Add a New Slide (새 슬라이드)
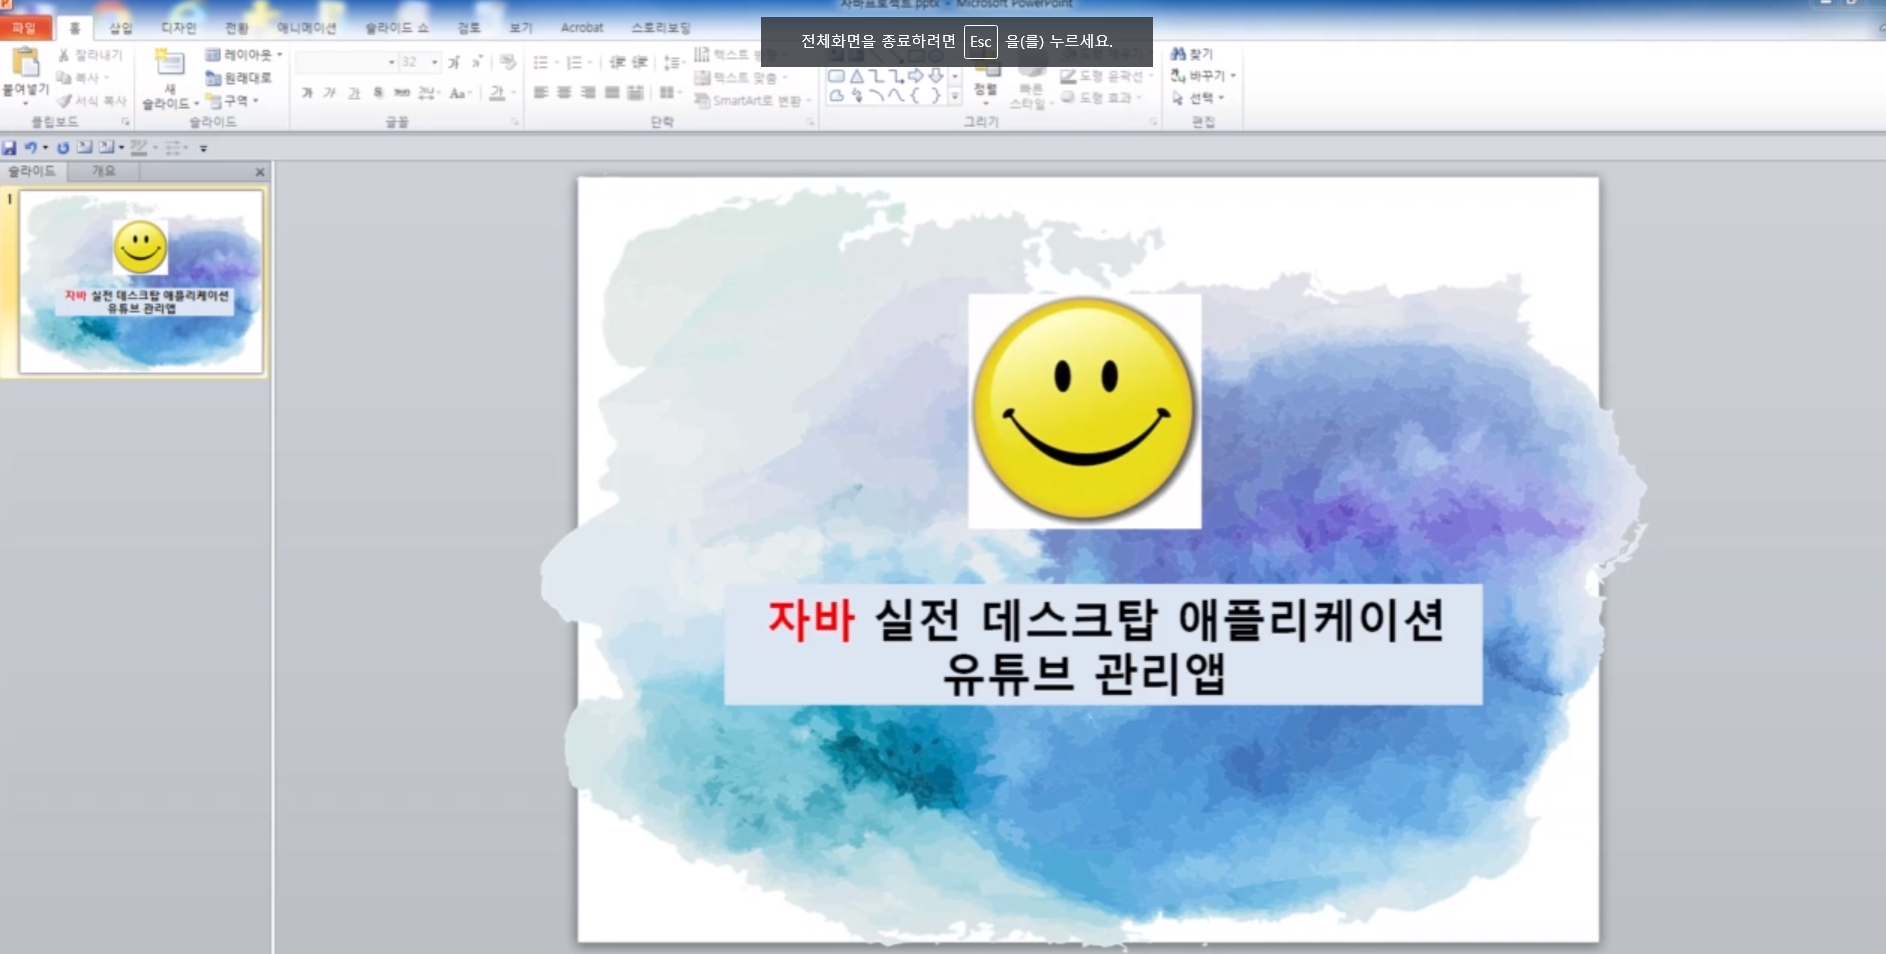Screen dimensions: 1886x954 point(169,78)
